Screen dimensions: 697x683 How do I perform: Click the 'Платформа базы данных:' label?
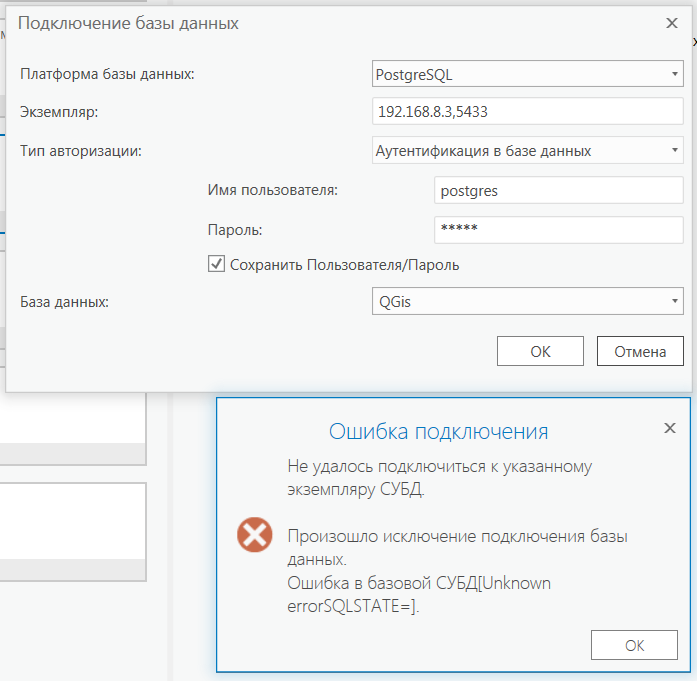click(108, 74)
